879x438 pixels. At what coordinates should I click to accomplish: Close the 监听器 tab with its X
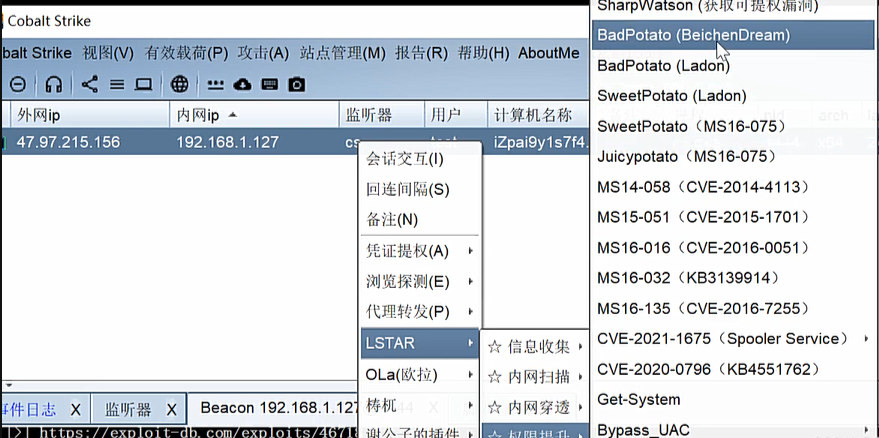click(x=172, y=410)
